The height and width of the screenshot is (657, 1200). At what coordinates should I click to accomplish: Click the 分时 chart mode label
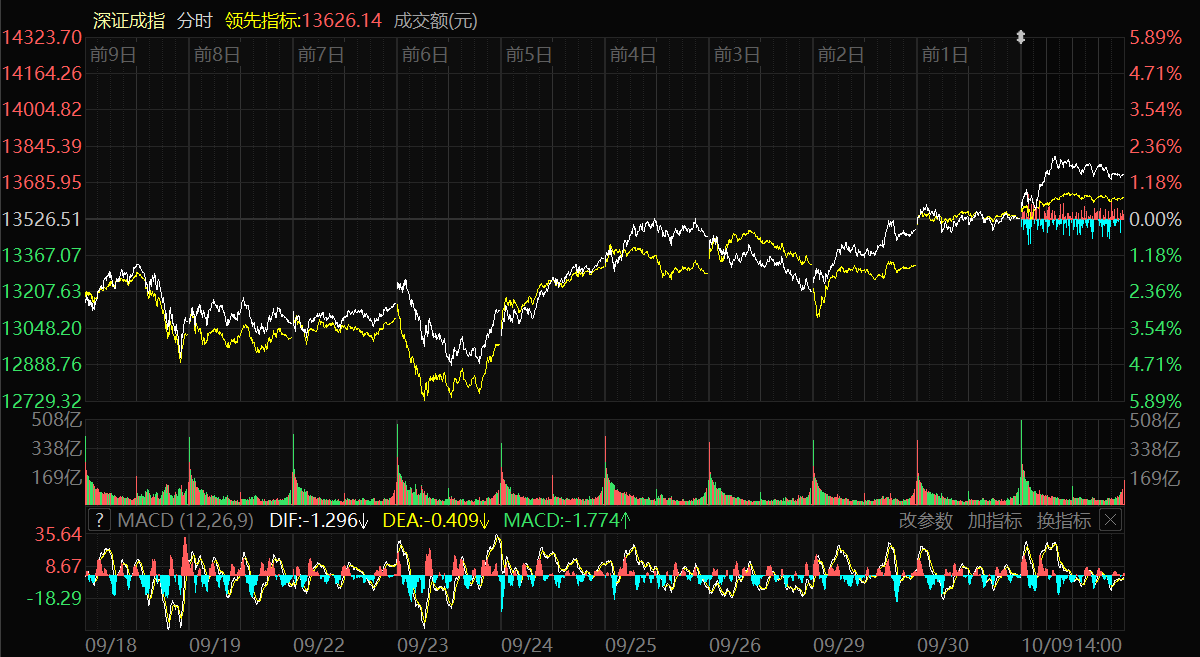point(195,20)
